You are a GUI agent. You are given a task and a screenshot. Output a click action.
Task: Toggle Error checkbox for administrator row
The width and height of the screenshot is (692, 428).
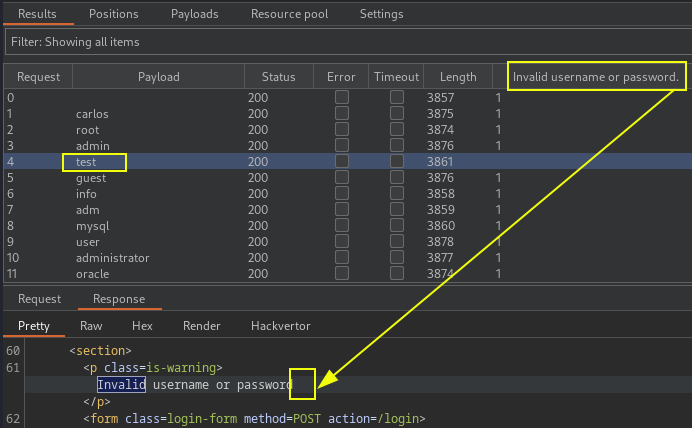(x=342, y=257)
